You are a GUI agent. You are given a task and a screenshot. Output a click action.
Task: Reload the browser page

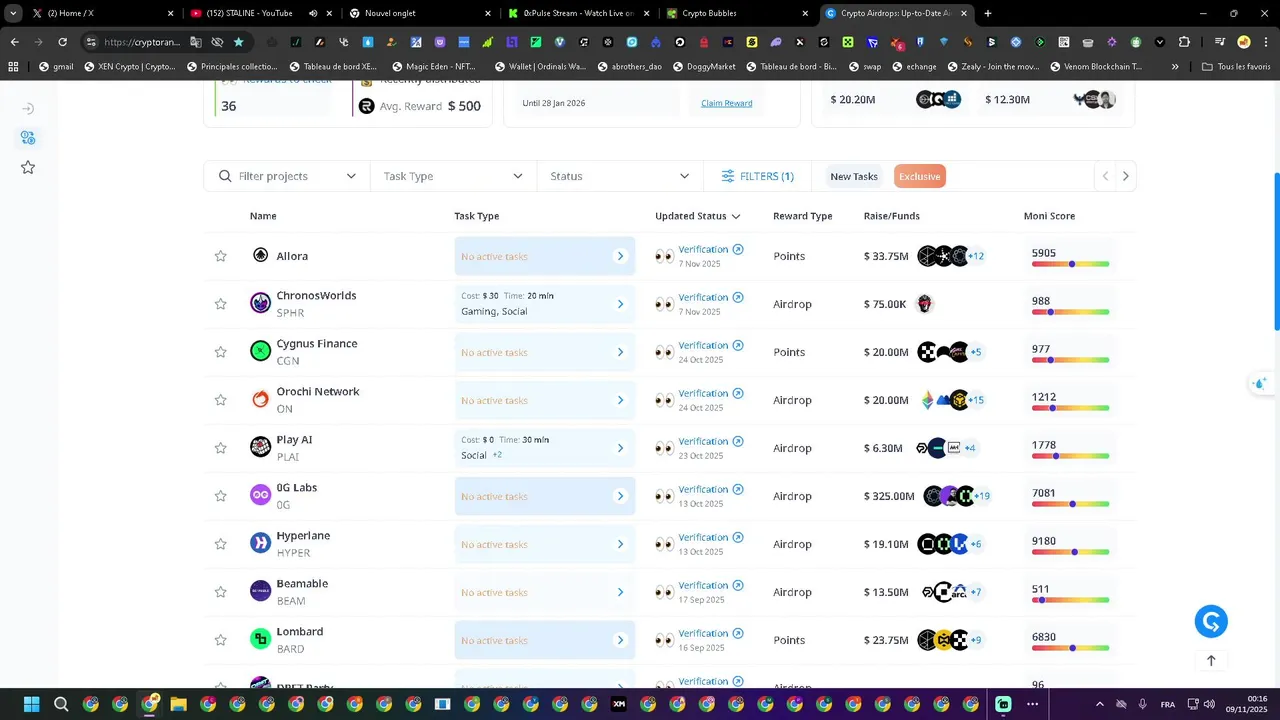pos(62,42)
